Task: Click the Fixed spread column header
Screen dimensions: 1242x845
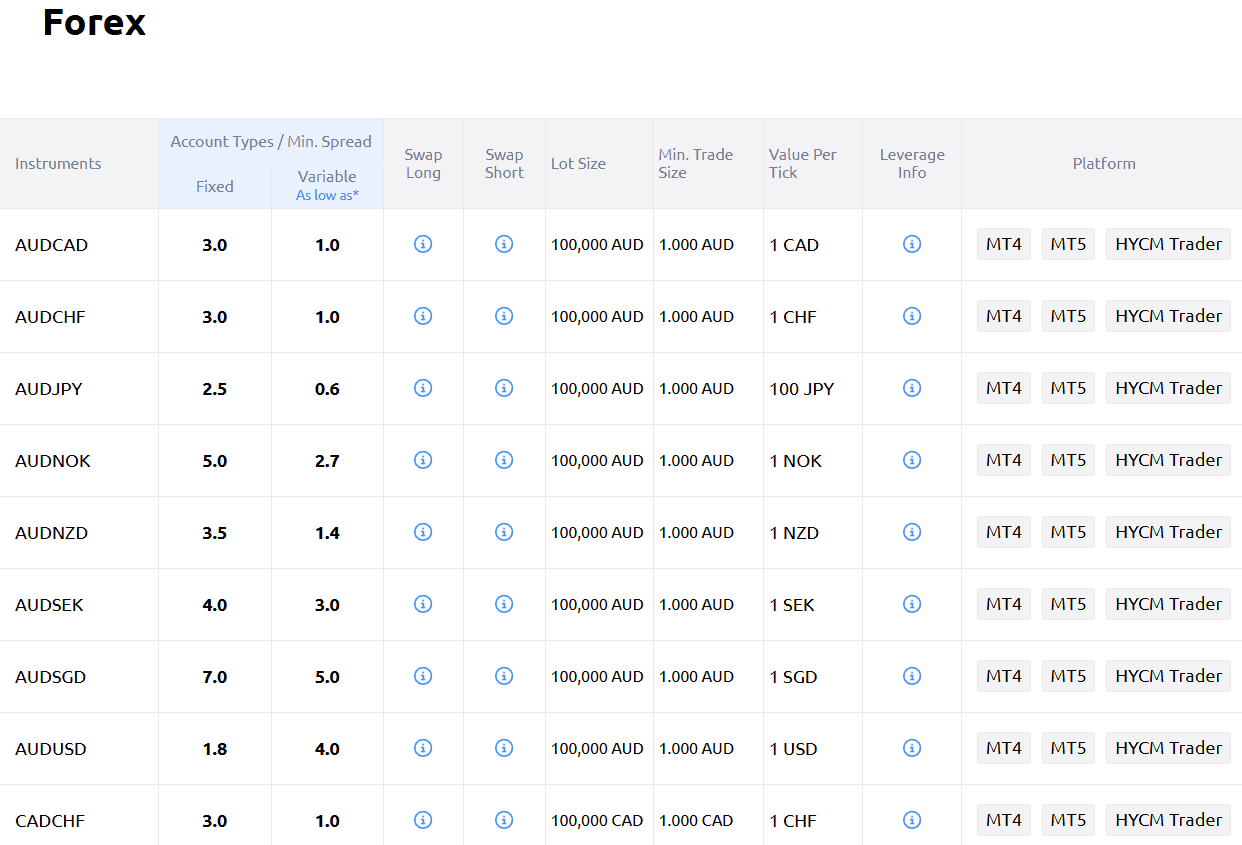Action: pyautogui.click(x=214, y=186)
